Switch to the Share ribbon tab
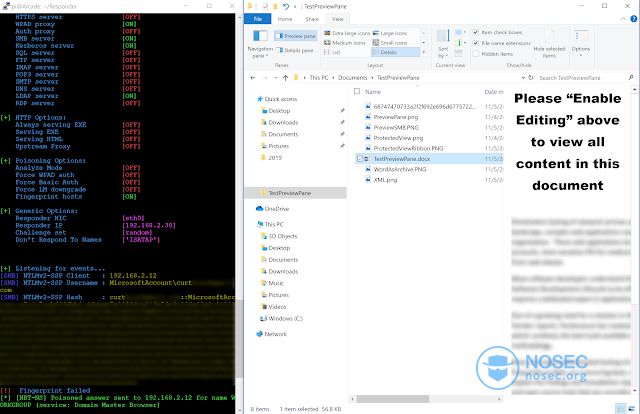 pyautogui.click(x=312, y=19)
